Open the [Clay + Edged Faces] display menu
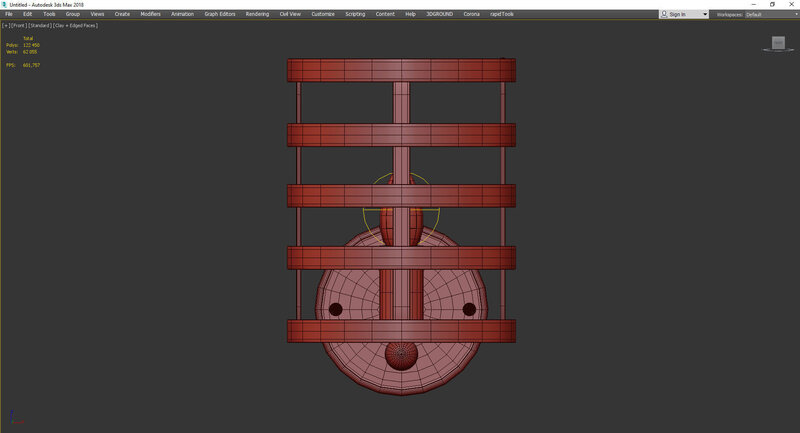The height and width of the screenshot is (433, 800). (77, 25)
